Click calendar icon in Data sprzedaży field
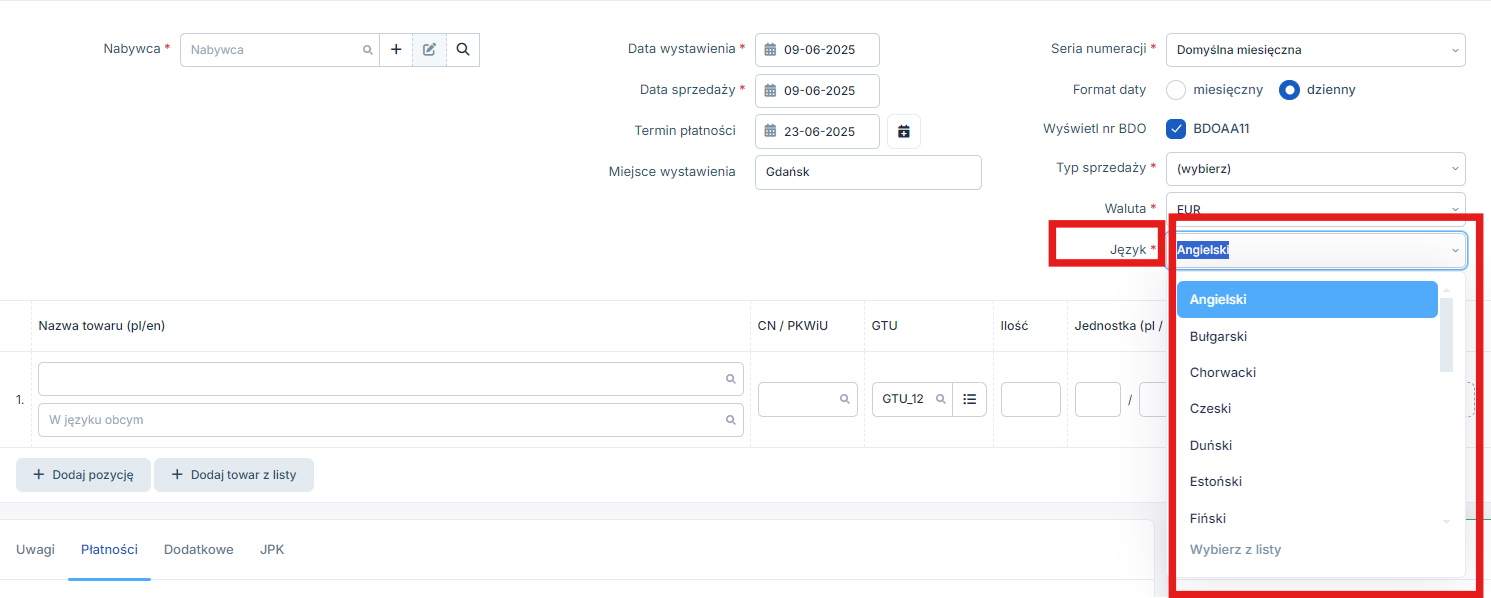Viewport: 1491px width, 598px height. click(x=771, y=90)
